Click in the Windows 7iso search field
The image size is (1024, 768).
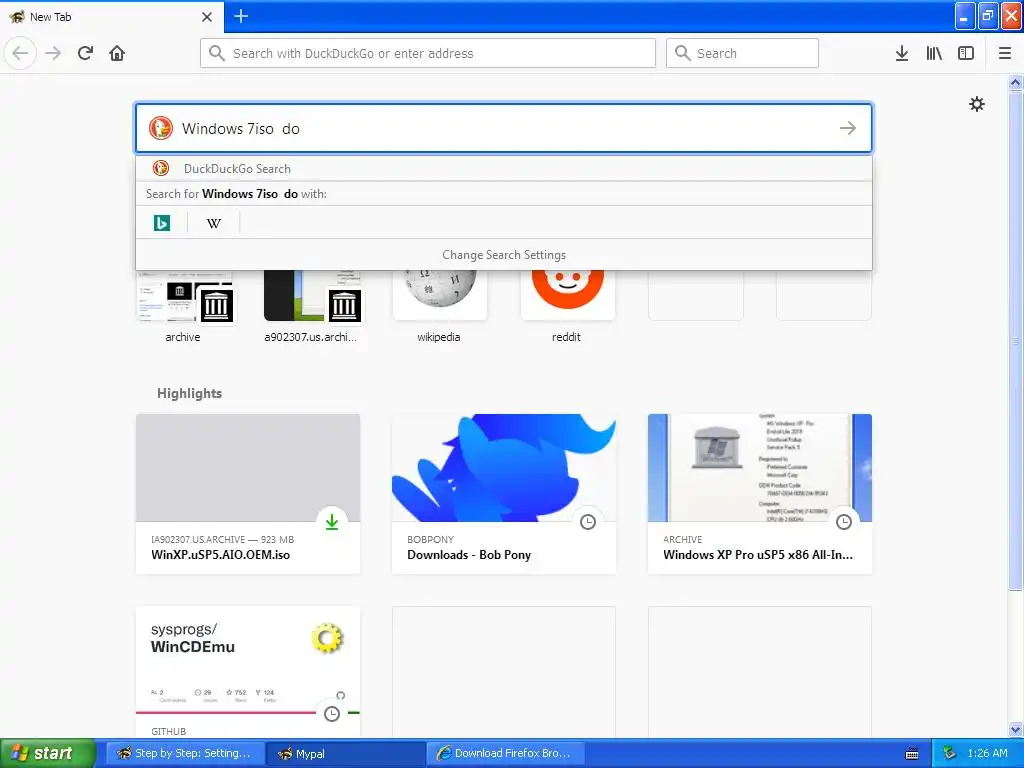click(x=503, y=128)
